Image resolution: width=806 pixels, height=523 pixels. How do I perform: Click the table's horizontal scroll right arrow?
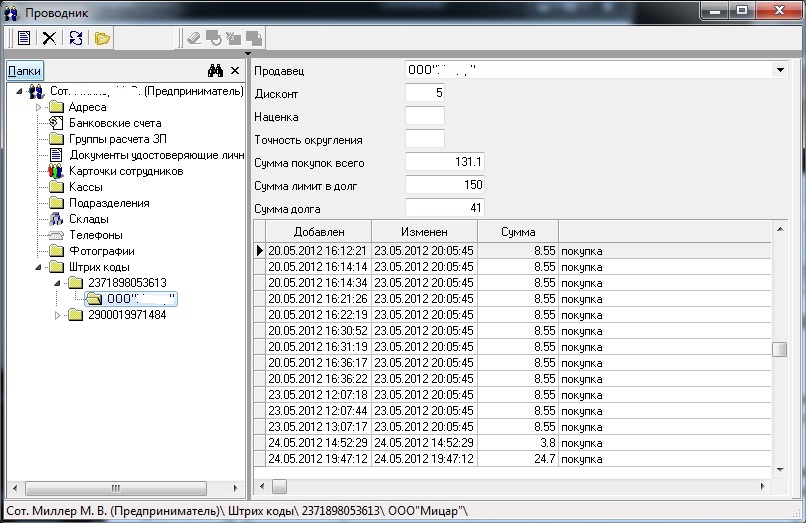762,486
